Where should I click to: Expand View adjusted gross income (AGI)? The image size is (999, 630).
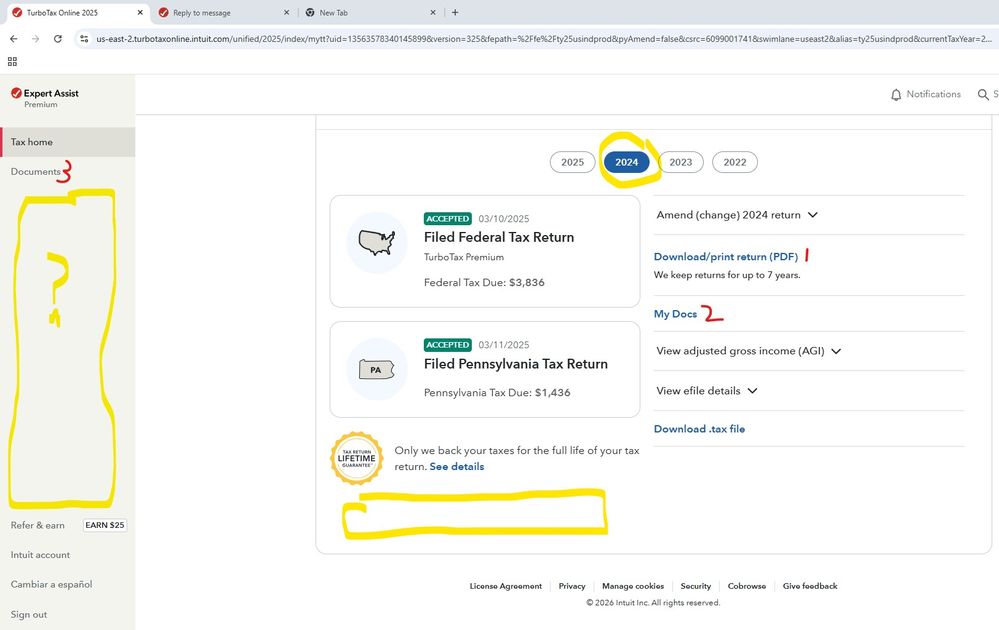[749, 351]
